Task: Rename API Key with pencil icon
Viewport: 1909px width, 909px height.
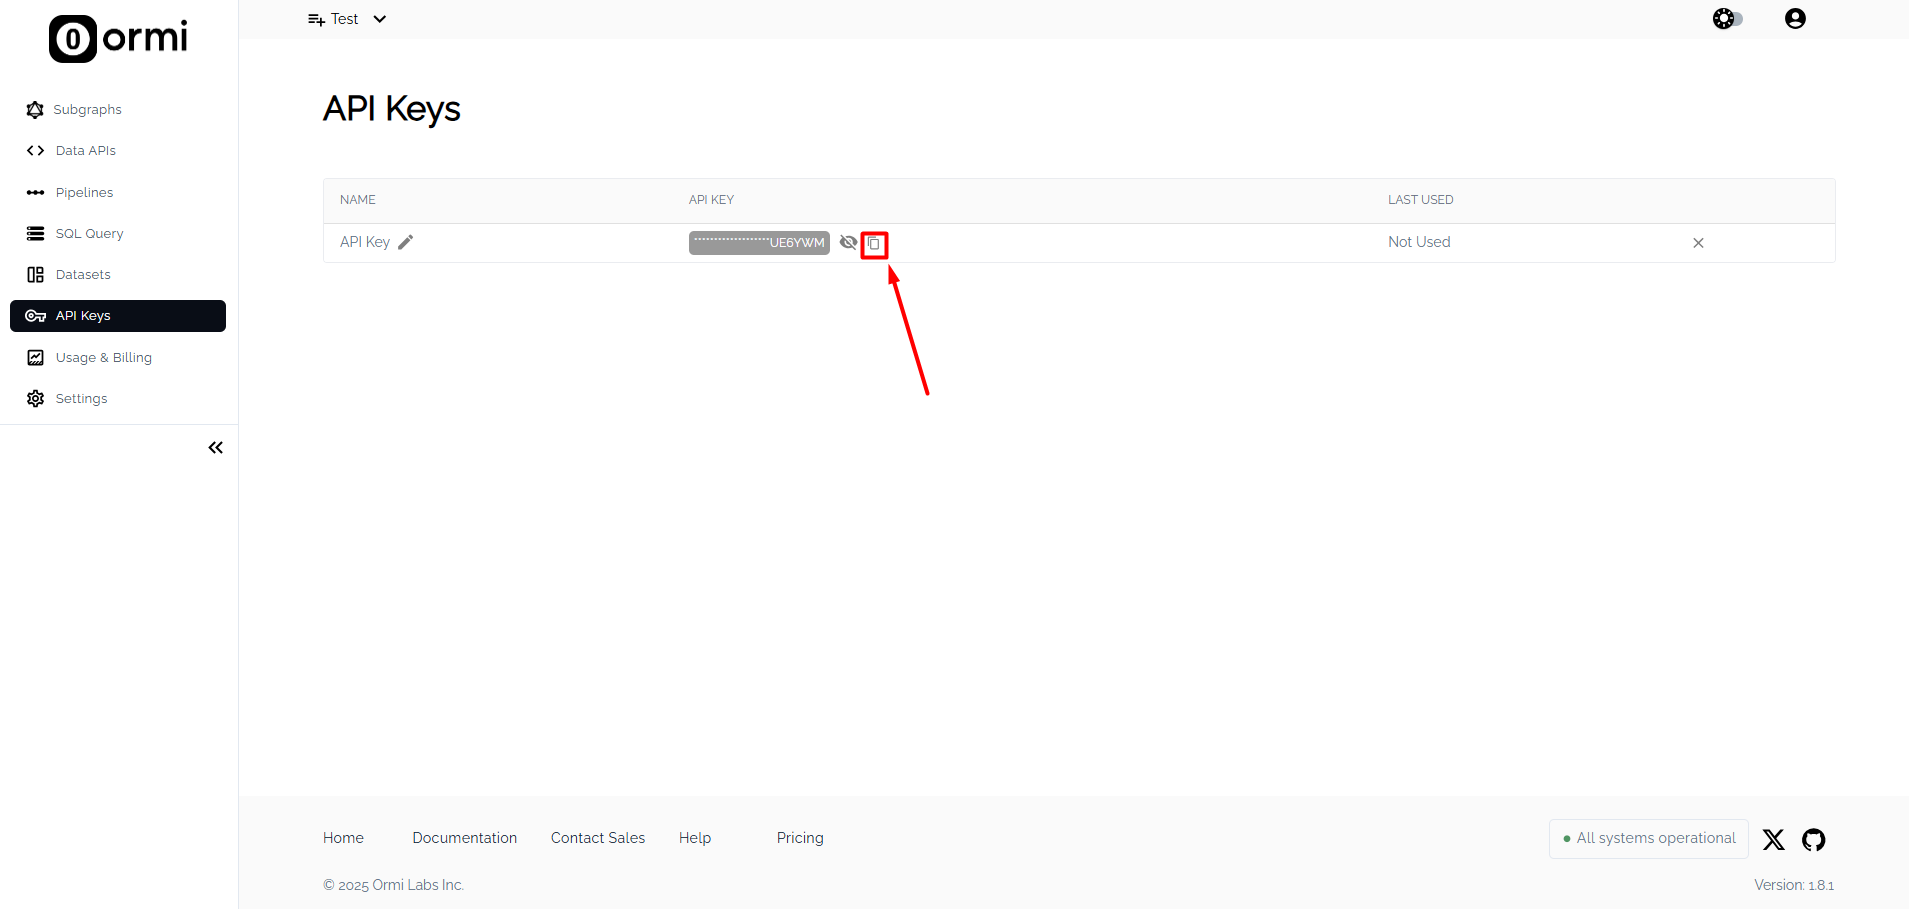Action: tap(405, 242)
